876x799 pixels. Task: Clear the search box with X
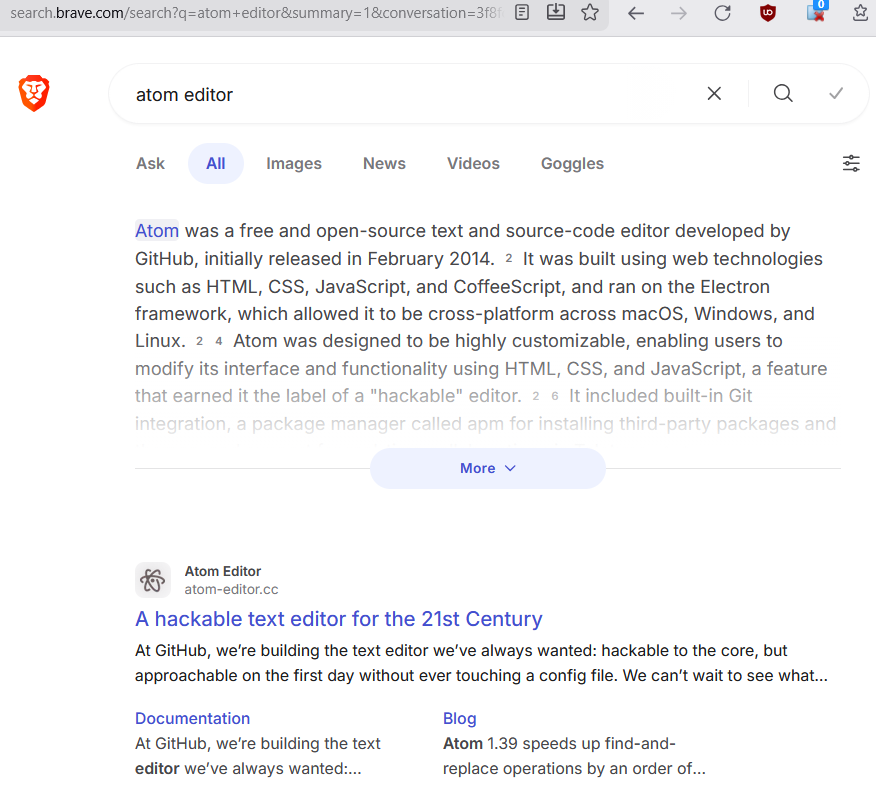coord(714,93)
